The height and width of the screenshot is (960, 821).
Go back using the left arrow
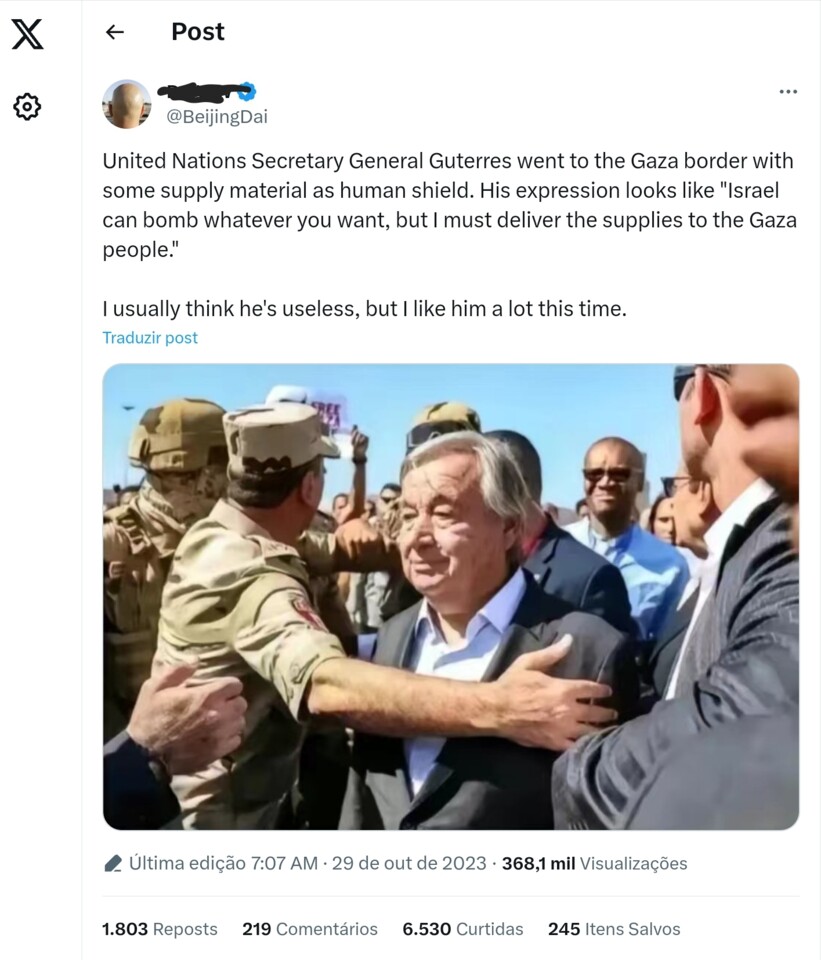[x=114, y=32]
